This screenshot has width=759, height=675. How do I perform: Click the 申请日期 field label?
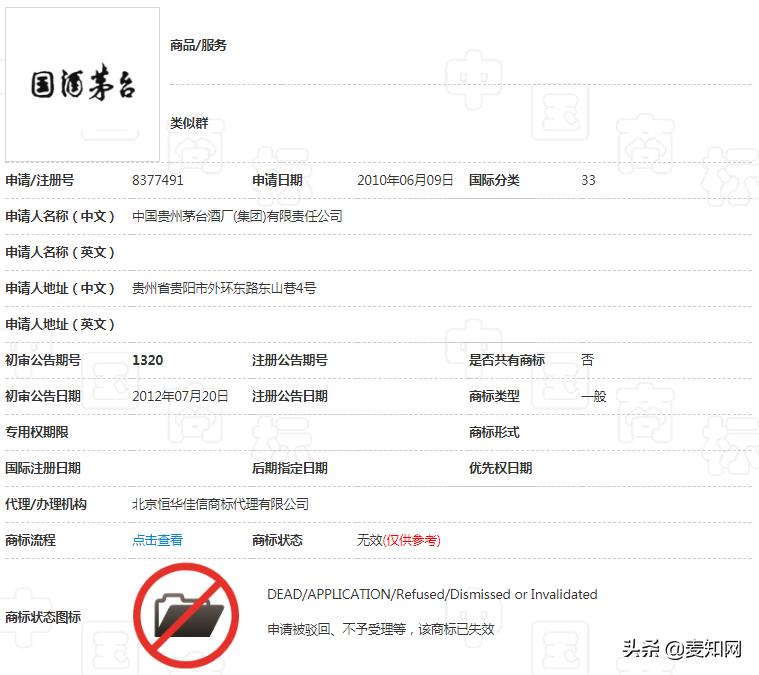277,180
